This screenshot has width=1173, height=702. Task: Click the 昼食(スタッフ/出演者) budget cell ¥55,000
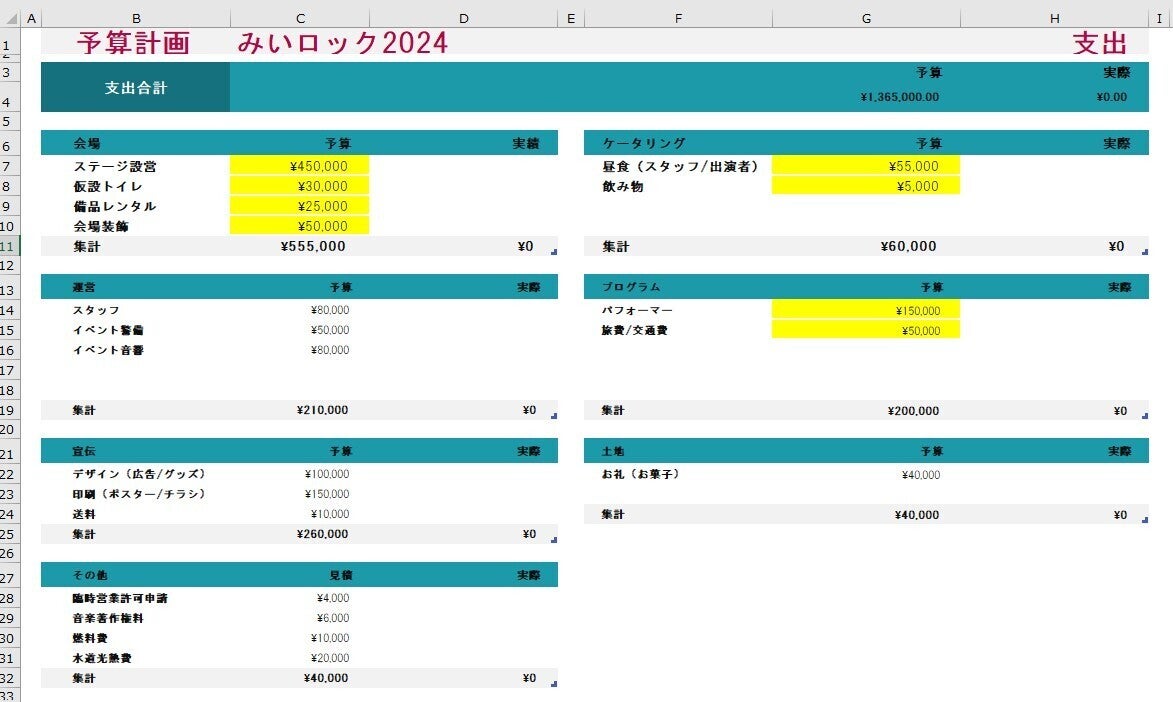pos(866,166)
